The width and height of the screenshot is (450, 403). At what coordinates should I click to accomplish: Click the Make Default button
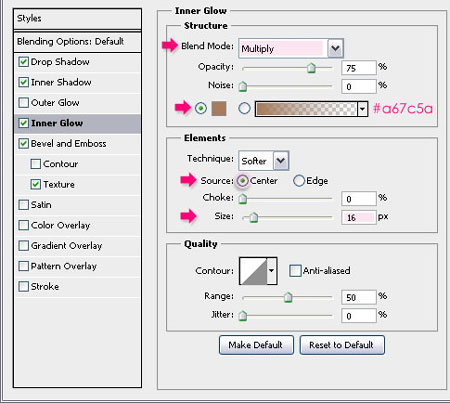pos(256,345)
